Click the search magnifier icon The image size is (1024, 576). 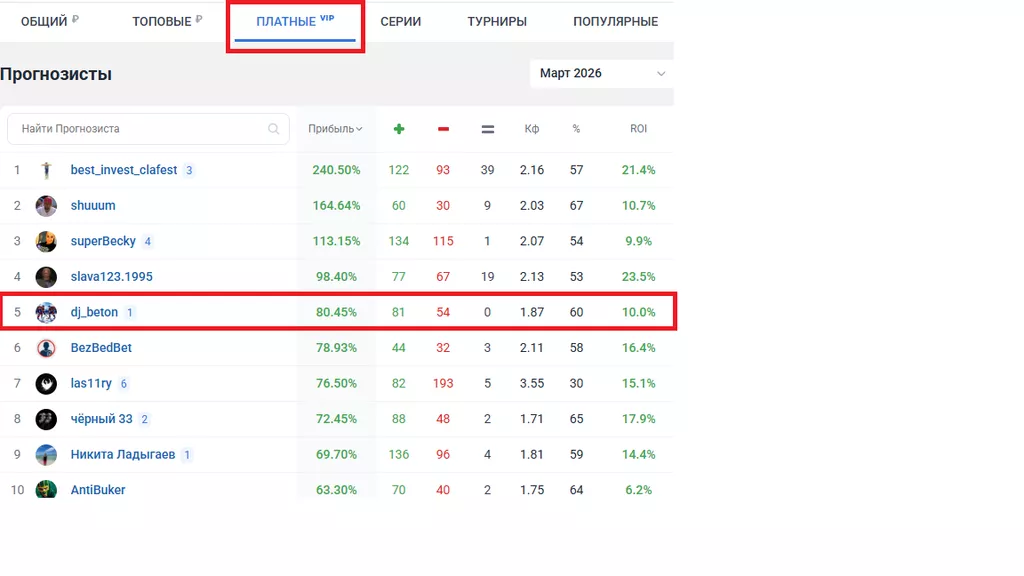tap(274, 129)
